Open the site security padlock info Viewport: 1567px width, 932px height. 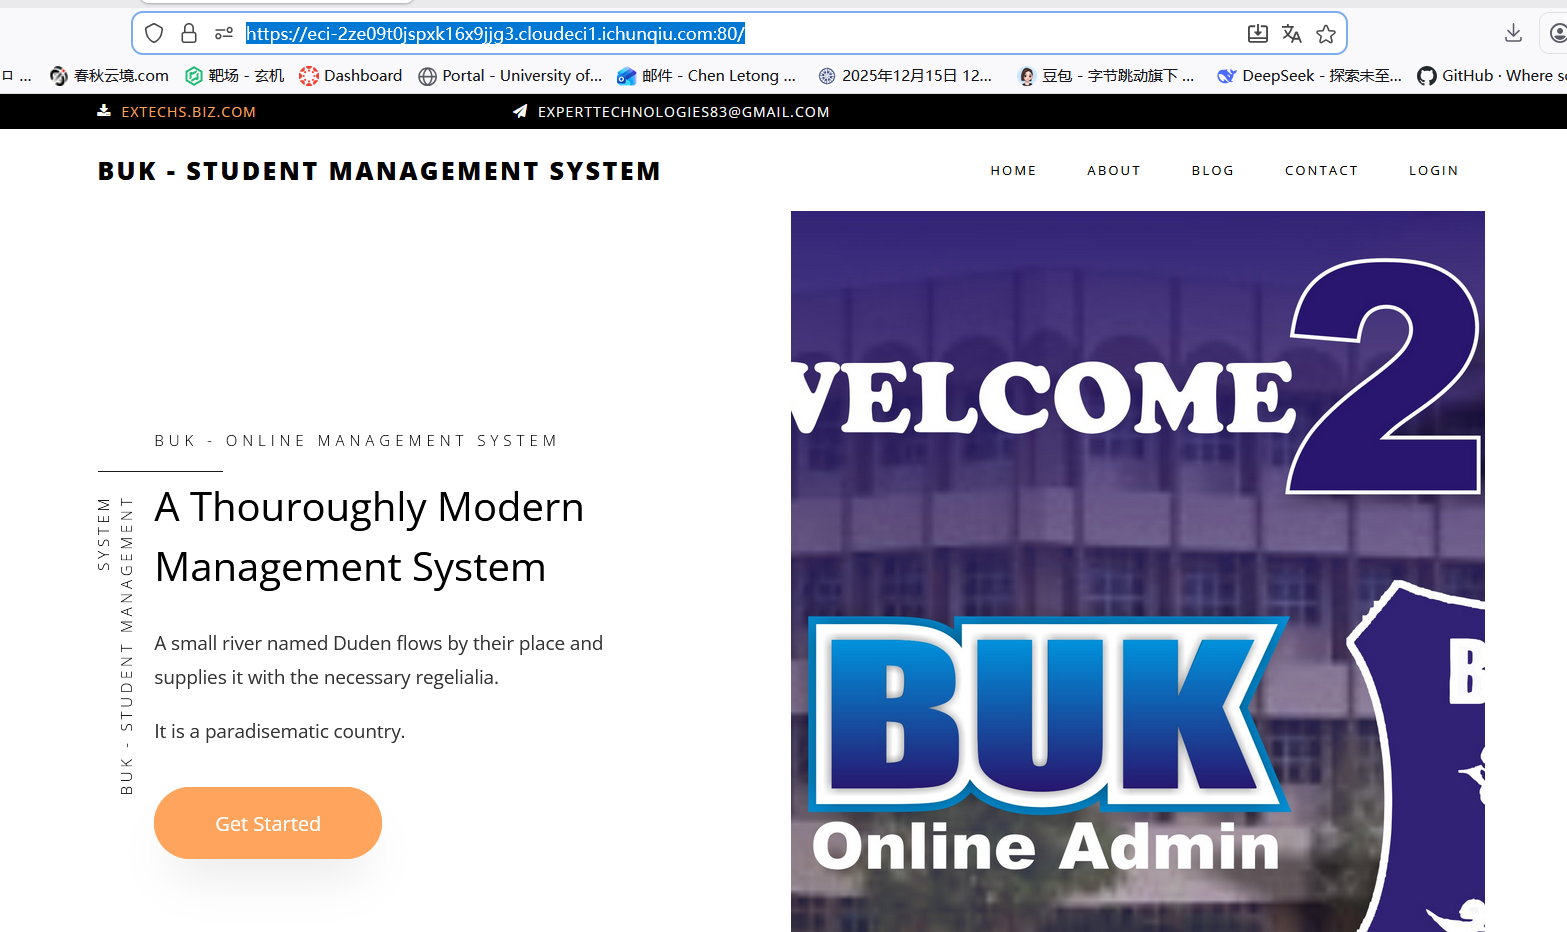pos(189,34)
